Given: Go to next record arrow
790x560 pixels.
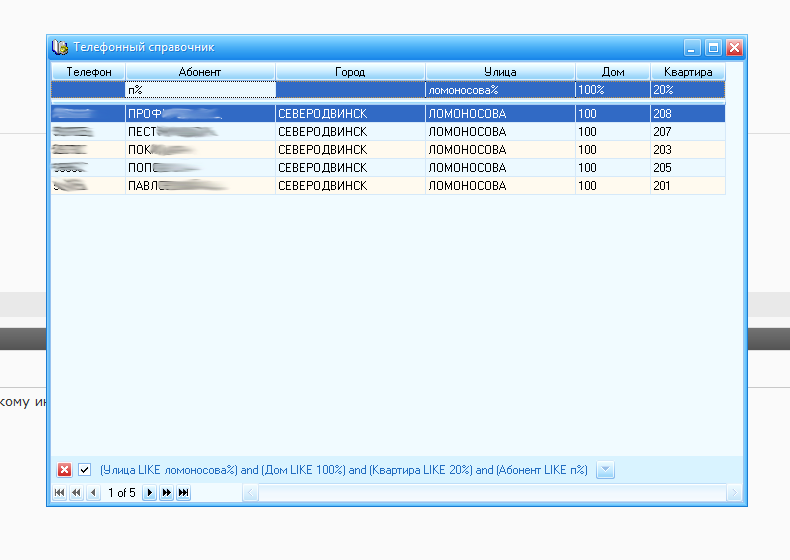Looking at the screenshot, I should (x=150, y=492).
